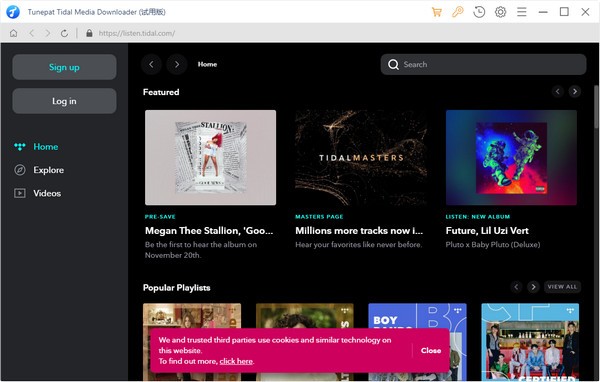Open Videos in the sidebar
Screen dimensions: 600x382
pos(47,193)
